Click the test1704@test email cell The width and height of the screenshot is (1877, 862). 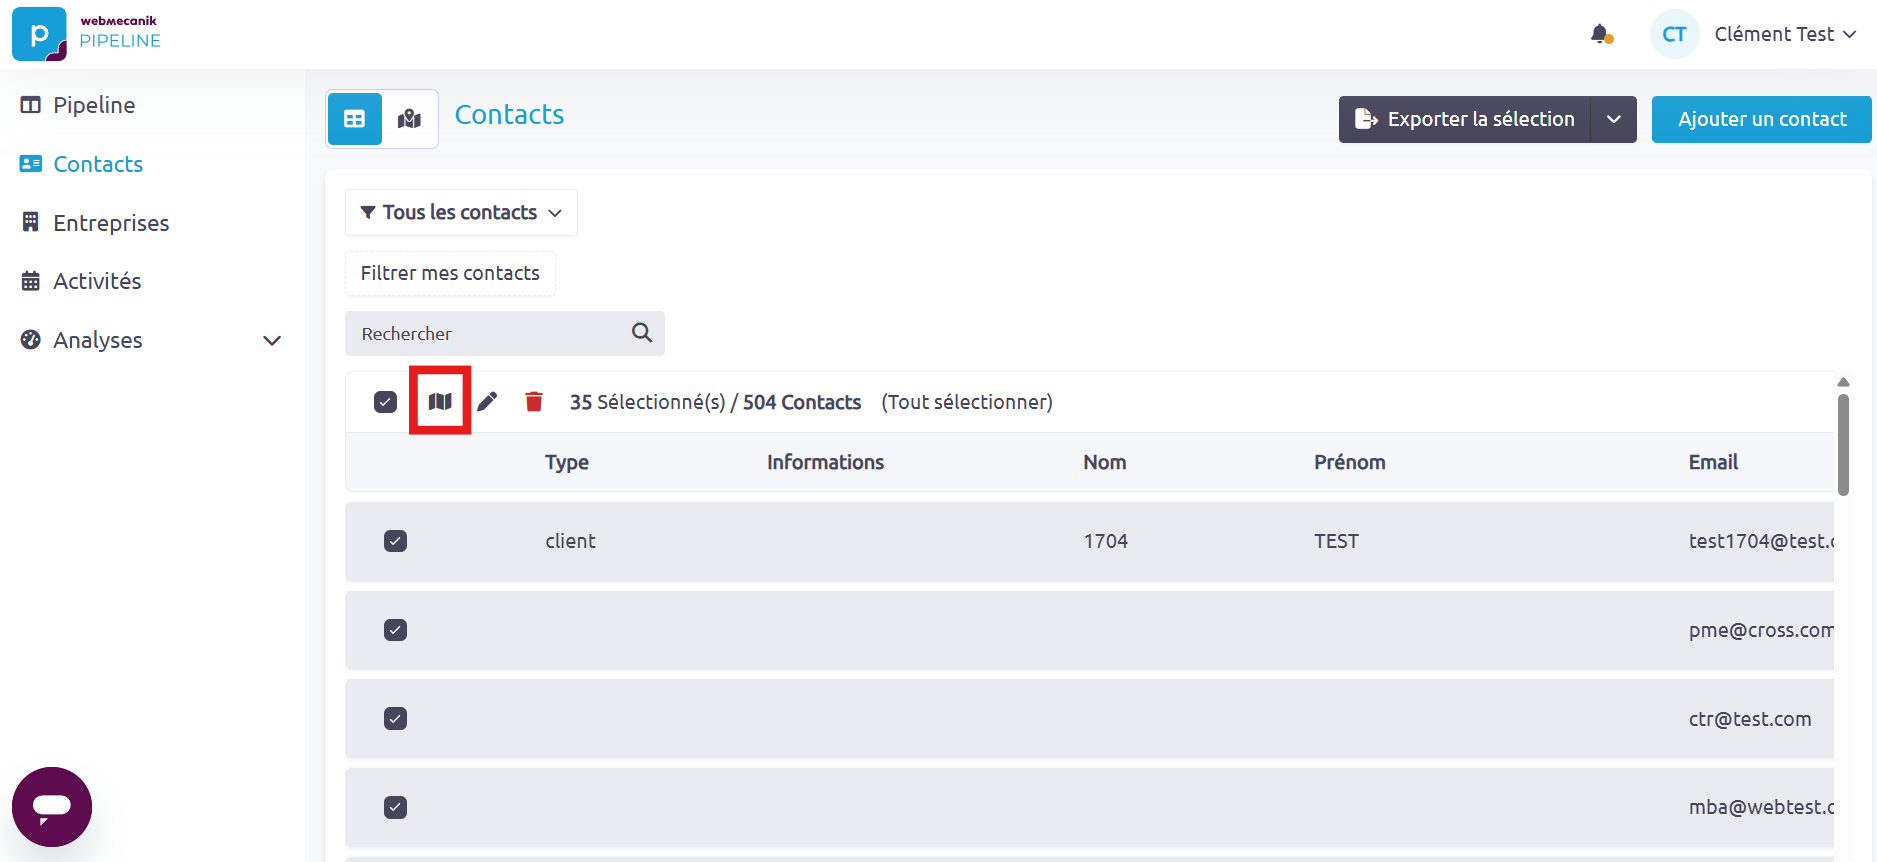pyautogui.click(x=1761, y=541)
